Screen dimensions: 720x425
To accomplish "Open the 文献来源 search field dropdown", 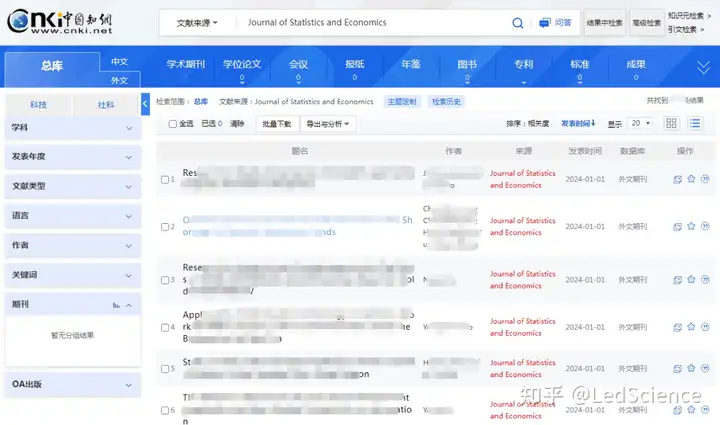I will tap(197, 23).
